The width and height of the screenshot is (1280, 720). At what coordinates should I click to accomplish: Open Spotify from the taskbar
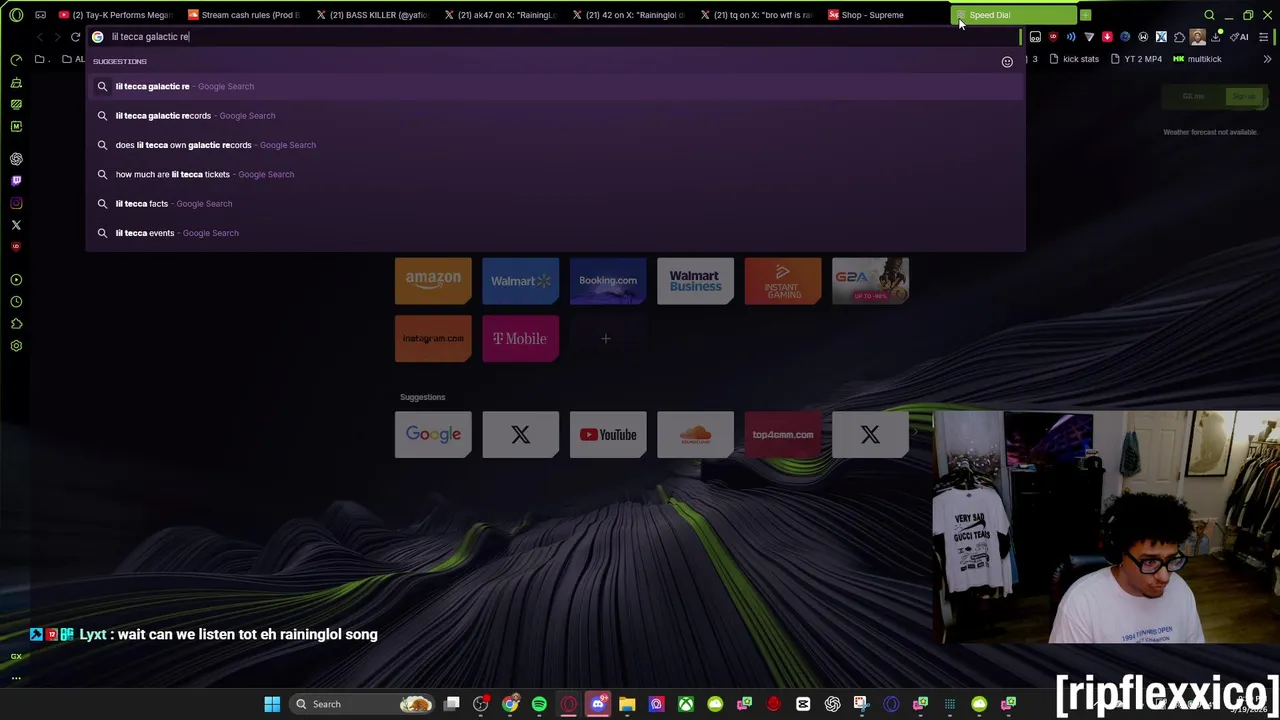pyautogui.click(x=539, y=704)
